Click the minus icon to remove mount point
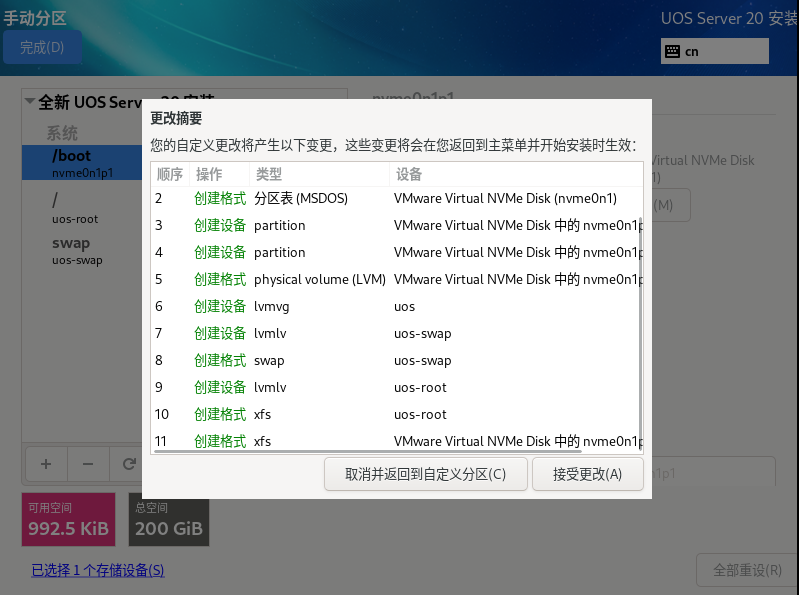Image resolution: width=799 pixels, height=595 pixels. (x=88, y=464)
